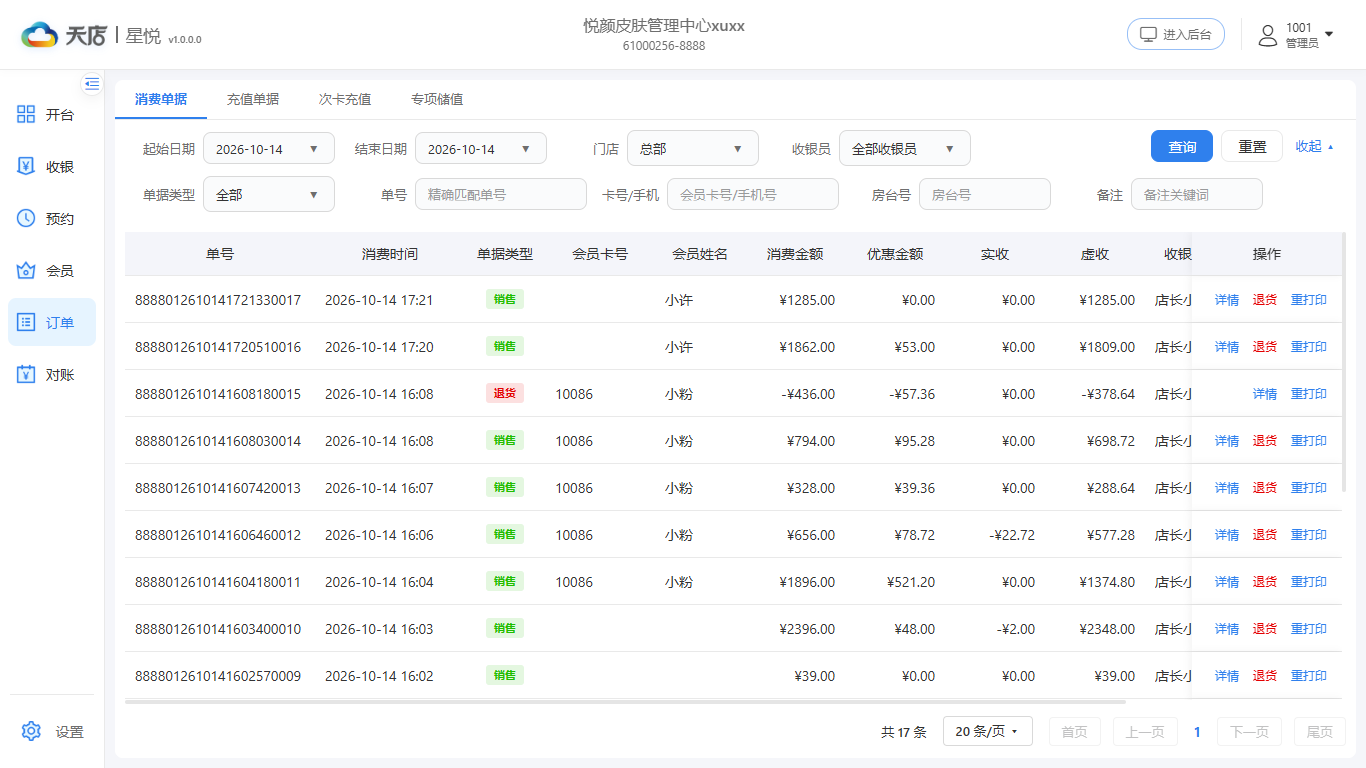
Task: Open the 专项储值 tab
Action: tap(437, 99)
